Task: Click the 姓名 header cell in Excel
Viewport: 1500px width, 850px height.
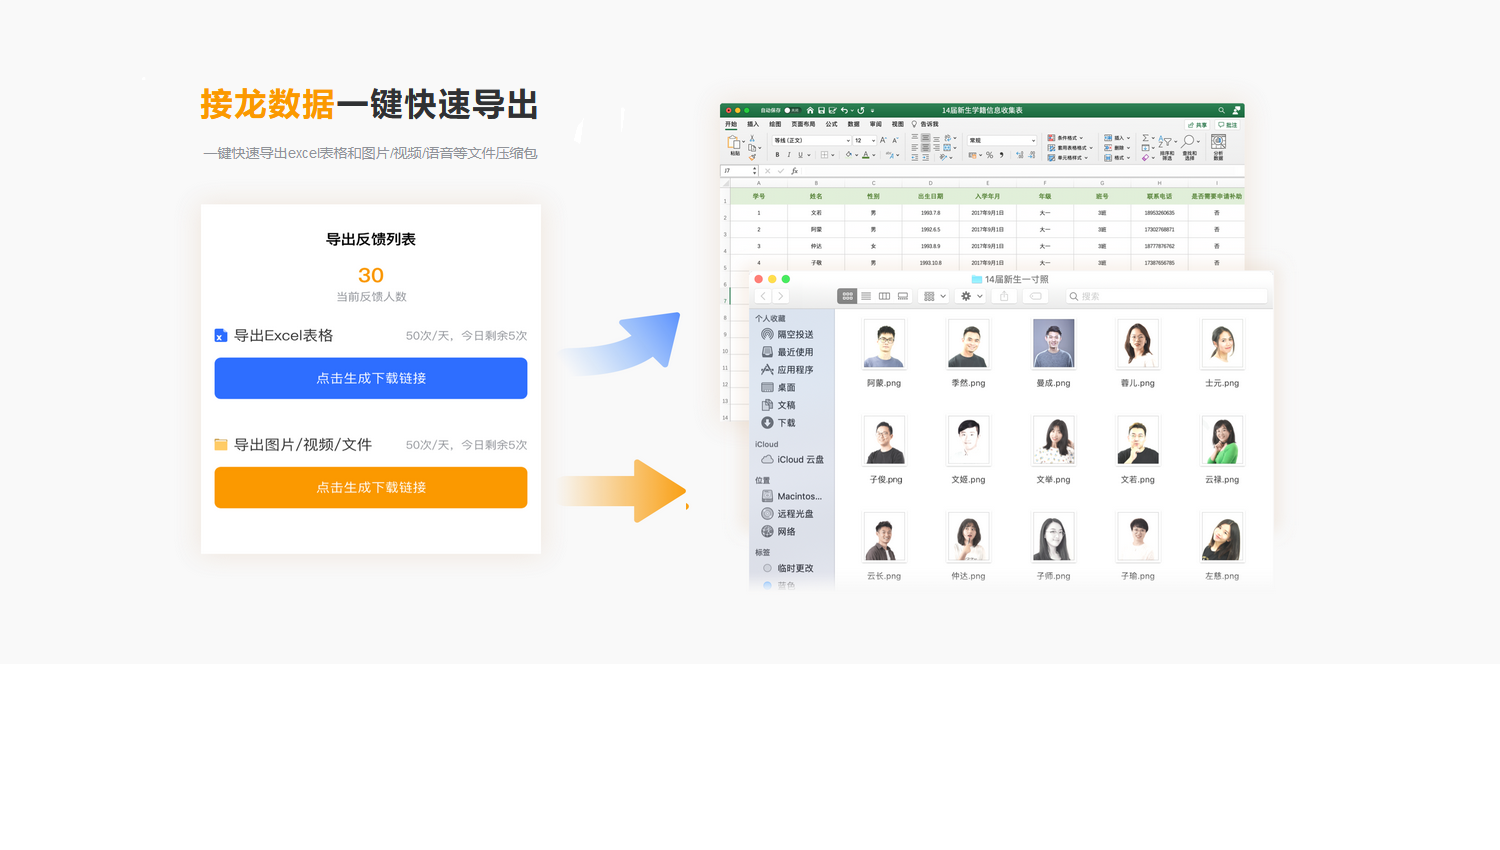Action: tap(816, 196)
